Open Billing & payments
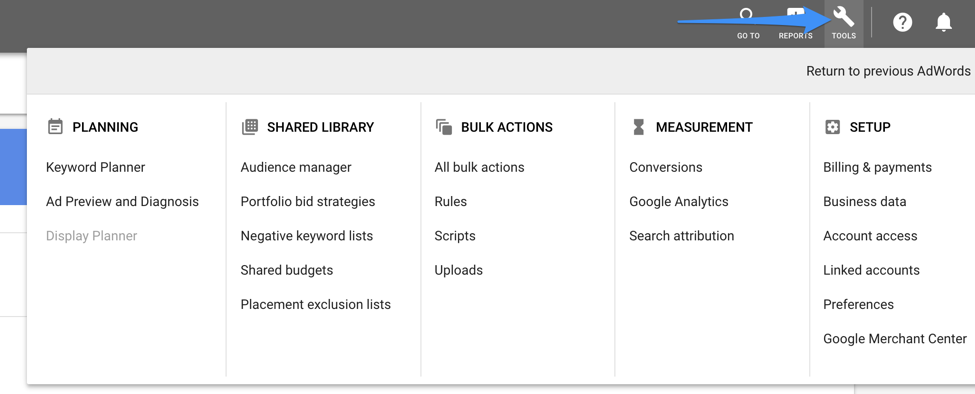The image size is (975, 394). coord(877,167)
